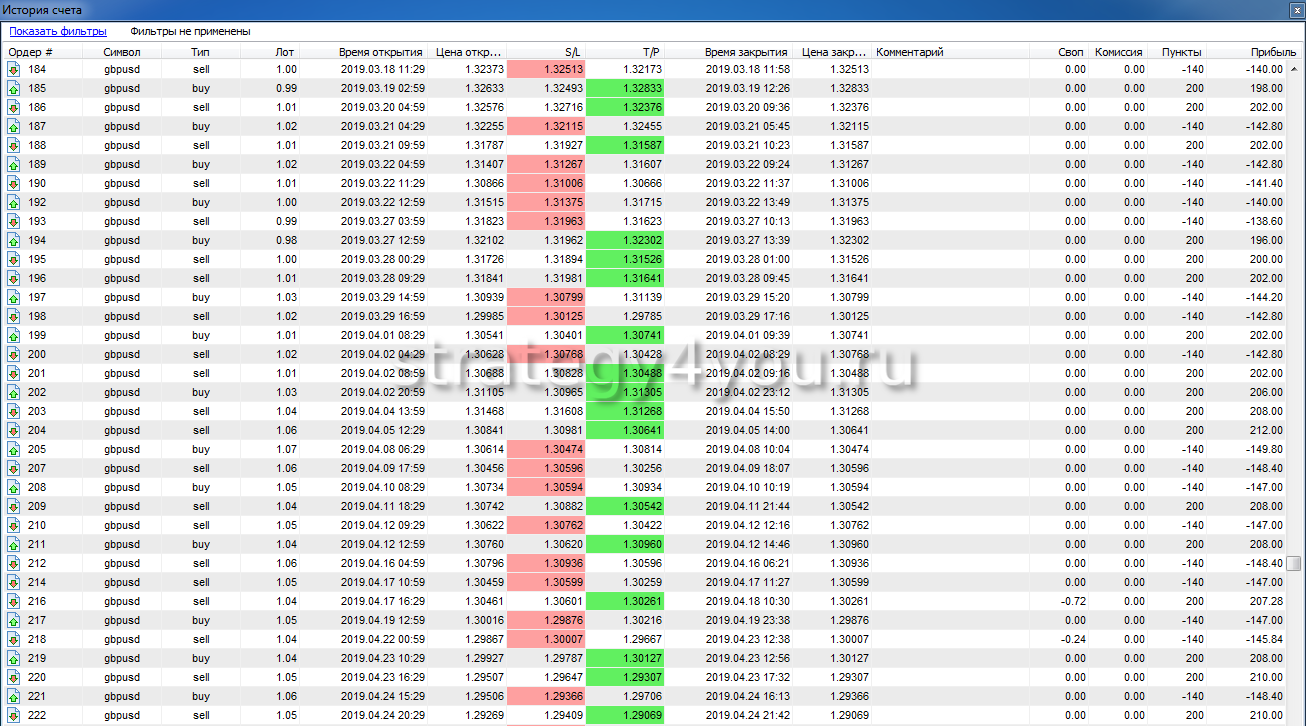
Task: Click the Символ column header
Action: (x=122, y=52)
